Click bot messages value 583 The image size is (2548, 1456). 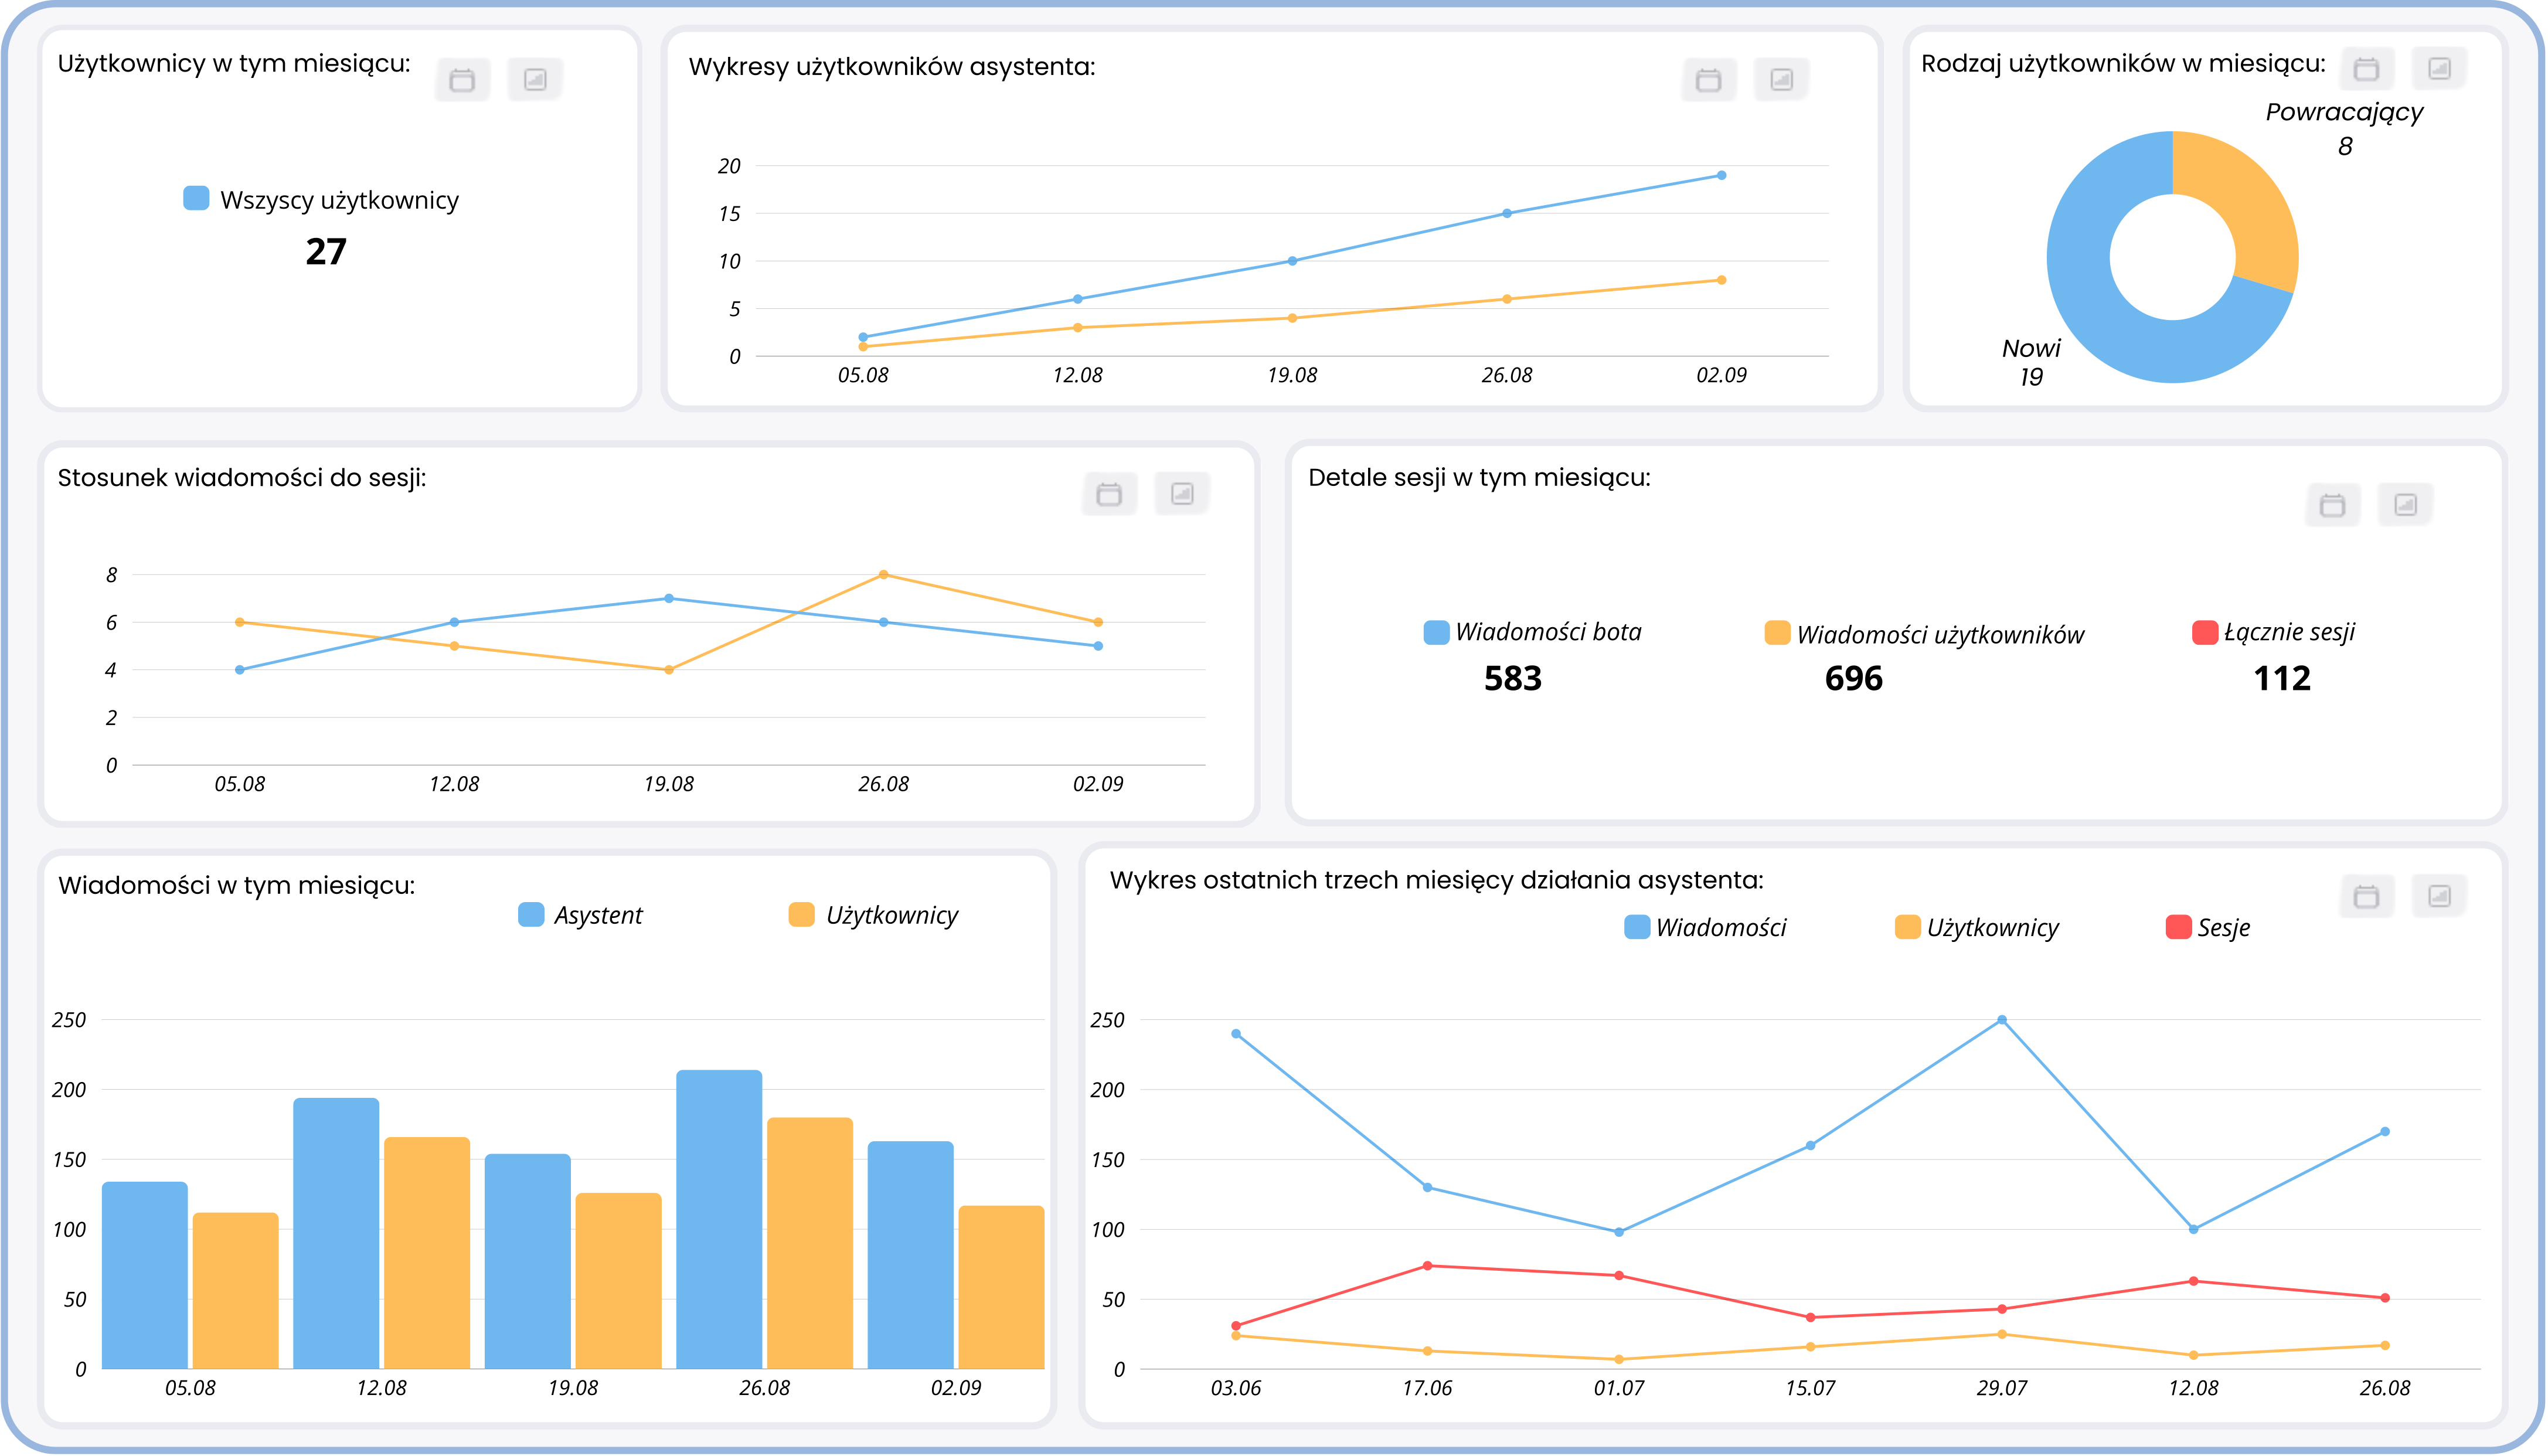[x=1512, y=679]
